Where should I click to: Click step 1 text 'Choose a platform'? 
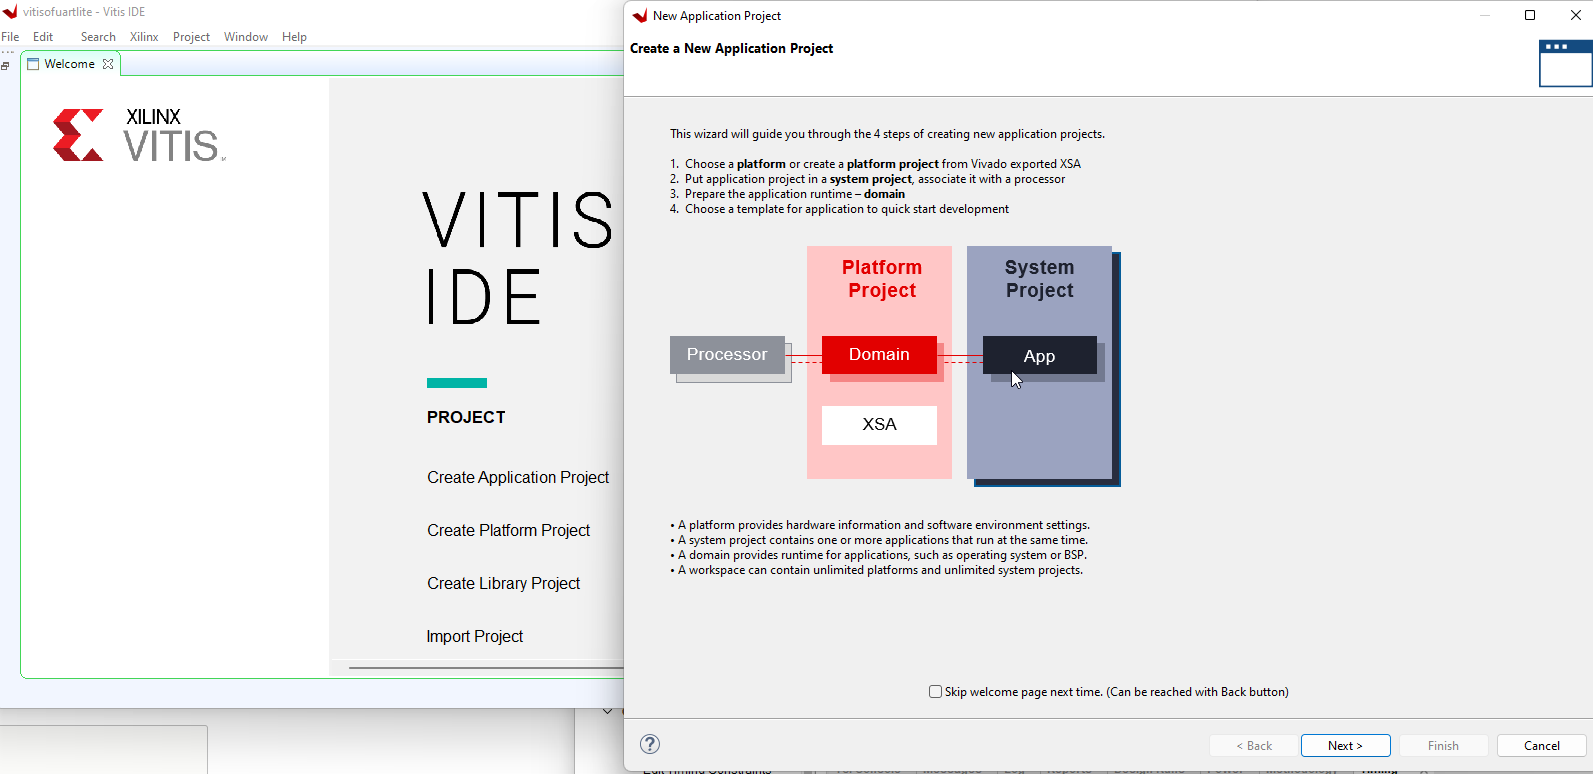(735, 164)
